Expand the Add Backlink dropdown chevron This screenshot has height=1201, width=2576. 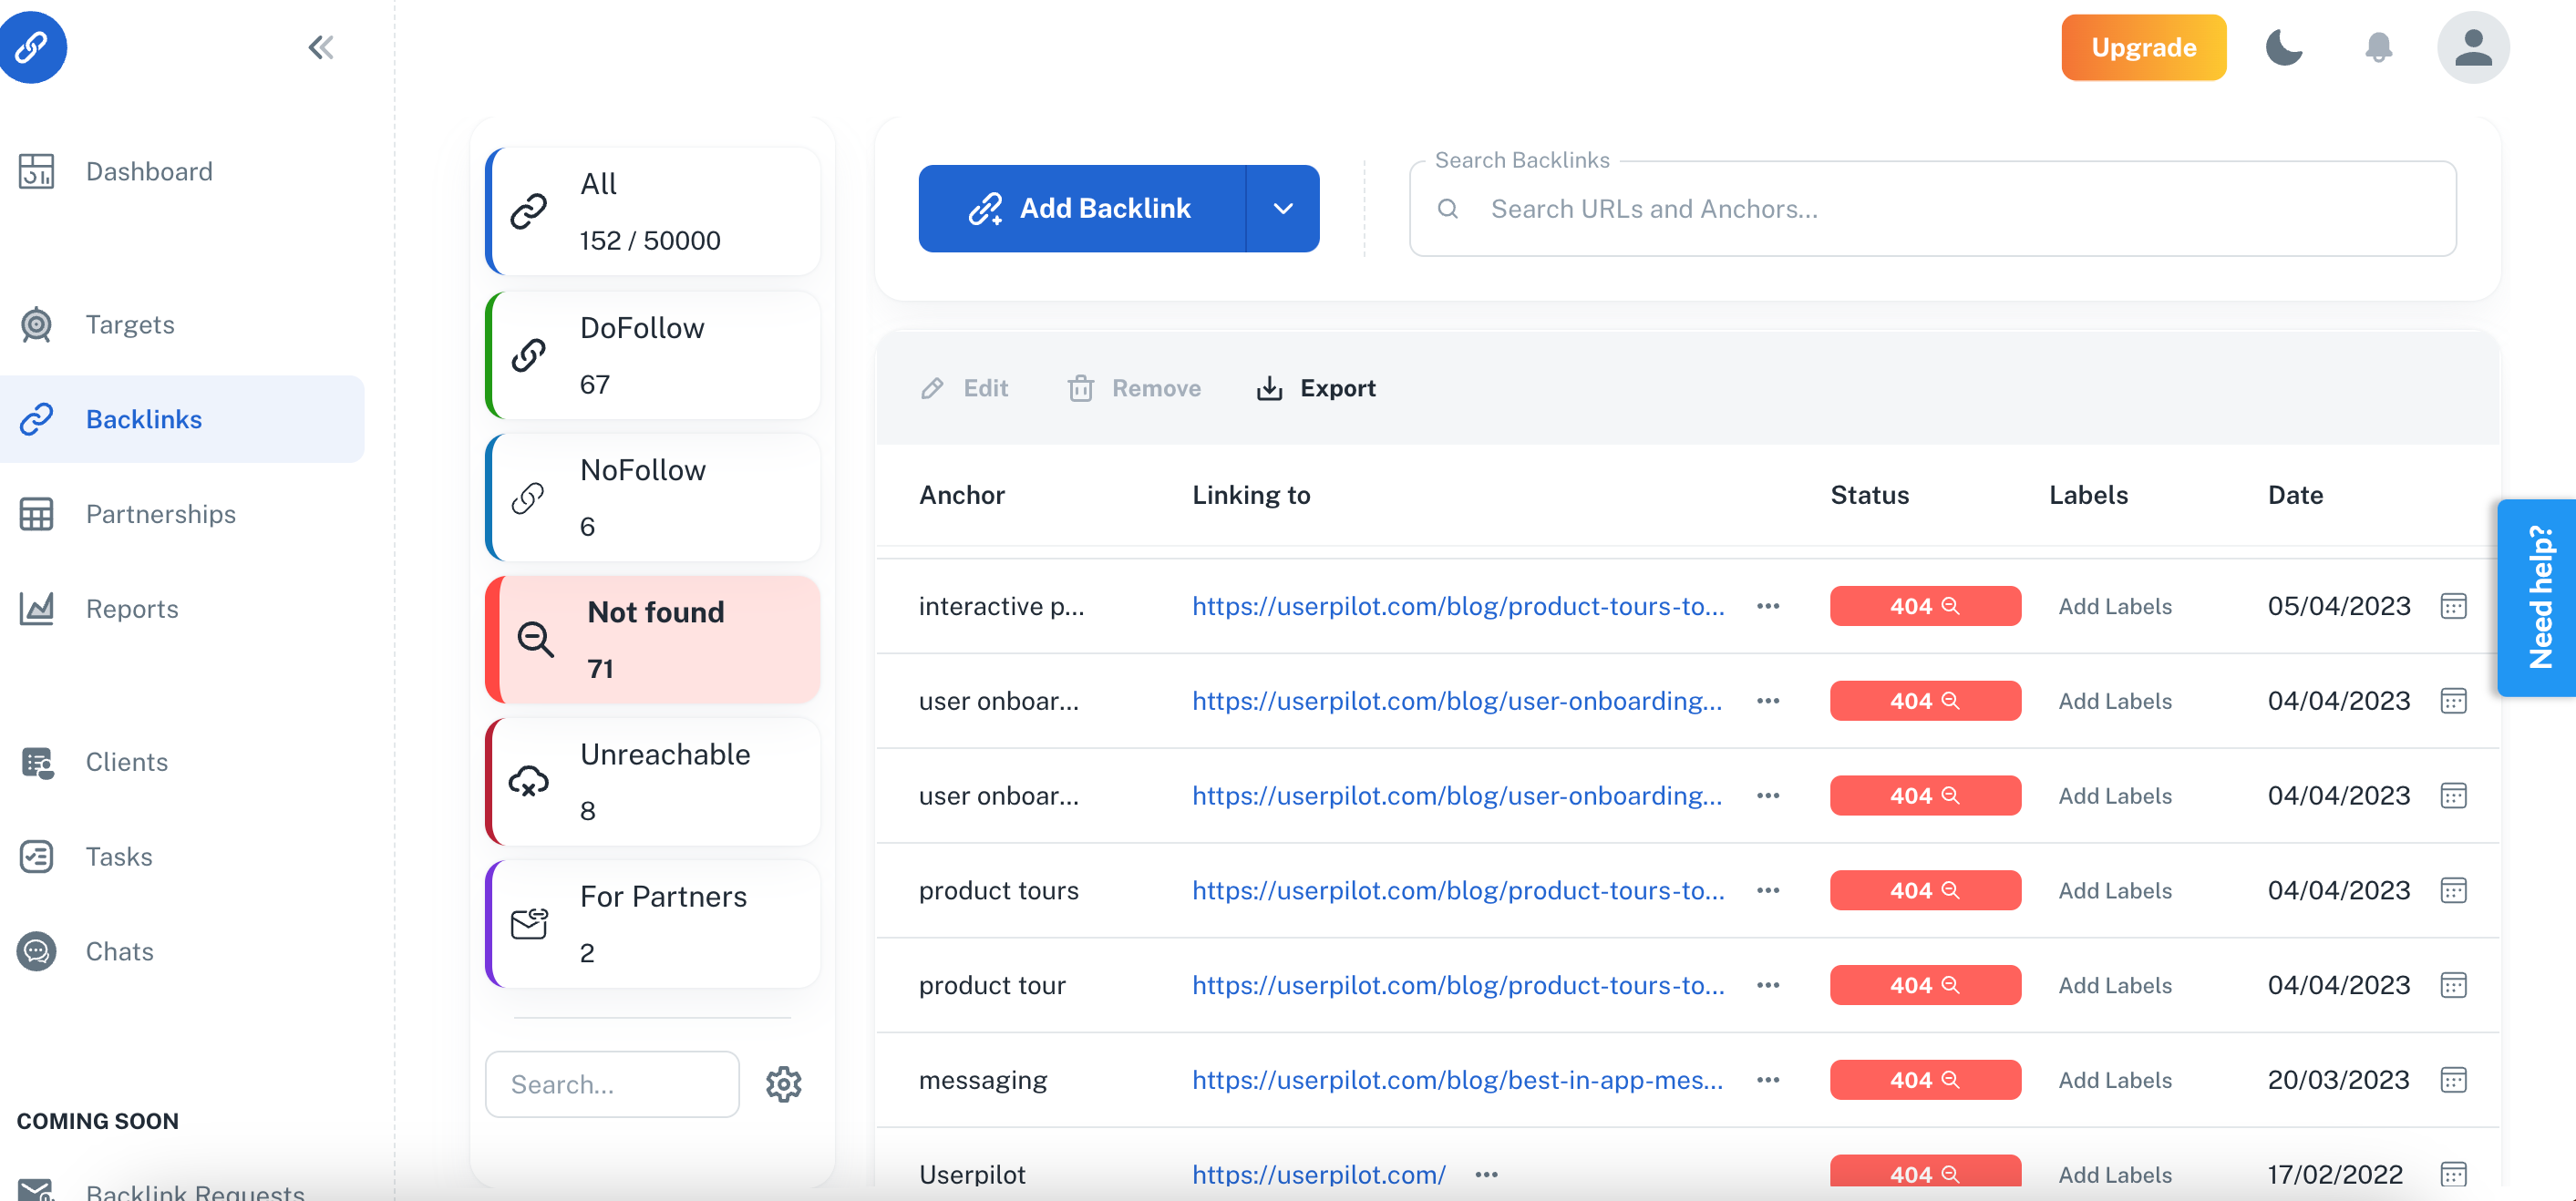point(1283,208)
